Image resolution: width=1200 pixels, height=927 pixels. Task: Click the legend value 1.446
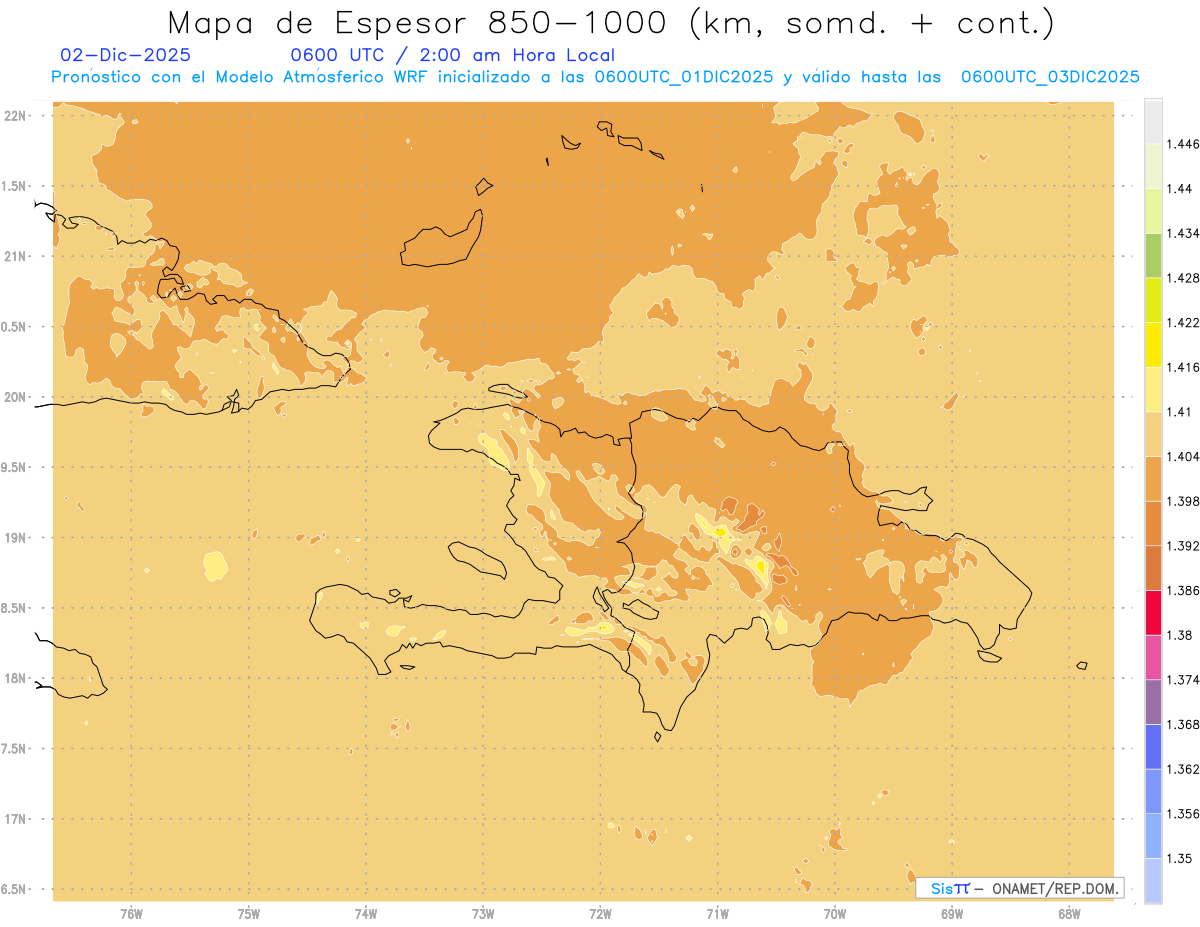(1182, 144)
